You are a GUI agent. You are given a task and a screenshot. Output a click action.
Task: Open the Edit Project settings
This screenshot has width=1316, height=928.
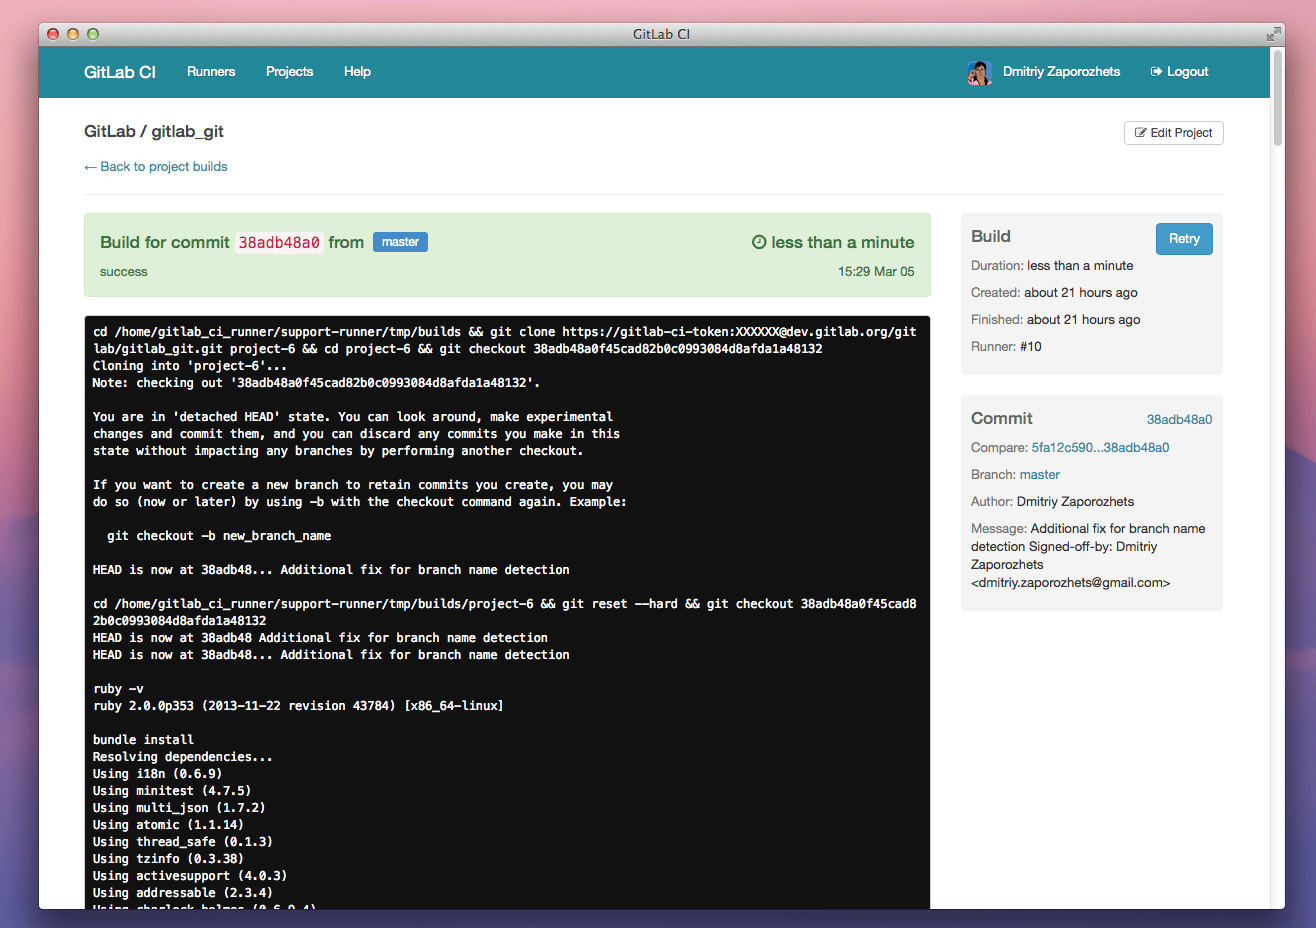[x=1173, y=132]
